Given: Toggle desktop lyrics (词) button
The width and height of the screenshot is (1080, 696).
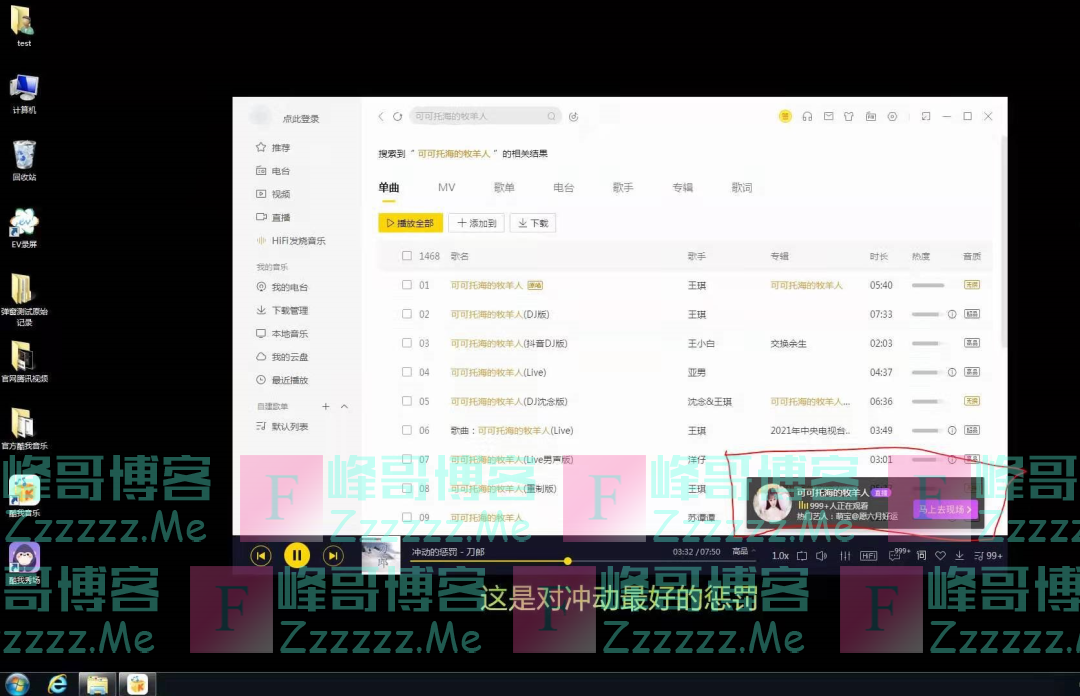Looking at the screenshot, I should click(x=921, y=555).
